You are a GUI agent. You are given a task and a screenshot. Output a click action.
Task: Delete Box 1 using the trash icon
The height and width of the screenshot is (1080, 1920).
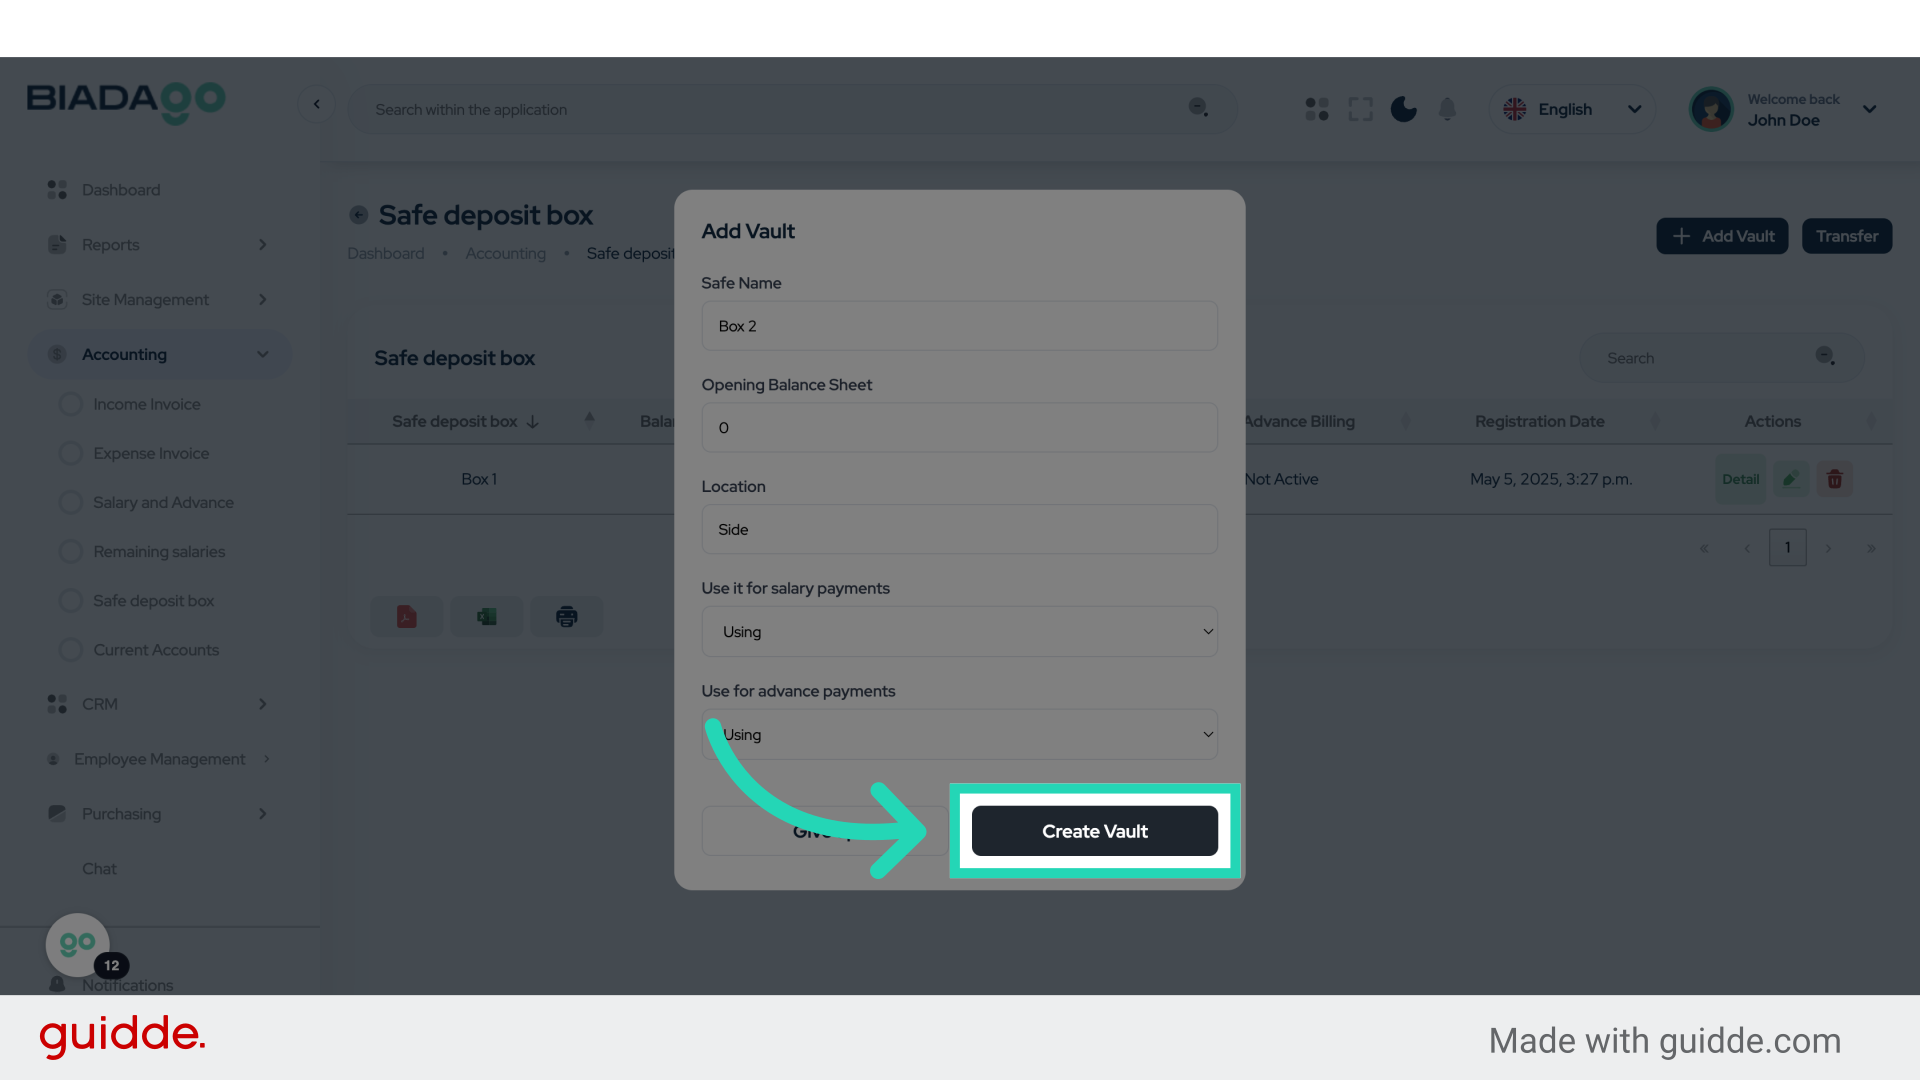pos(1834,479)
